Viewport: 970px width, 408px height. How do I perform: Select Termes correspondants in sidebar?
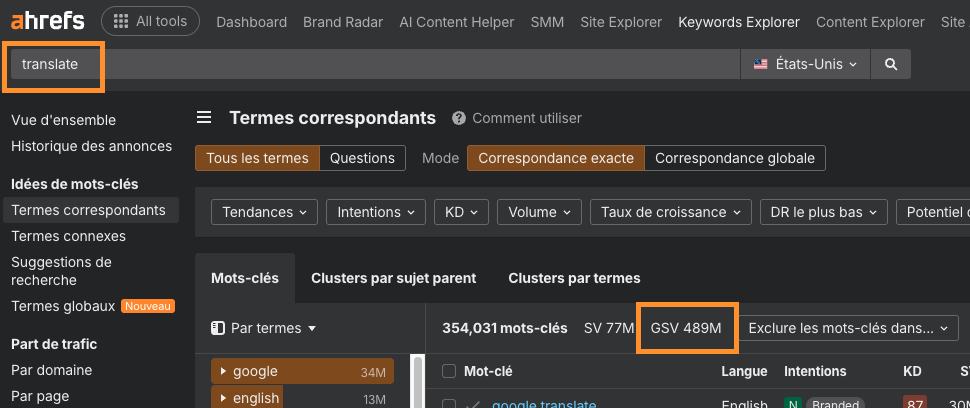[91, 210]
